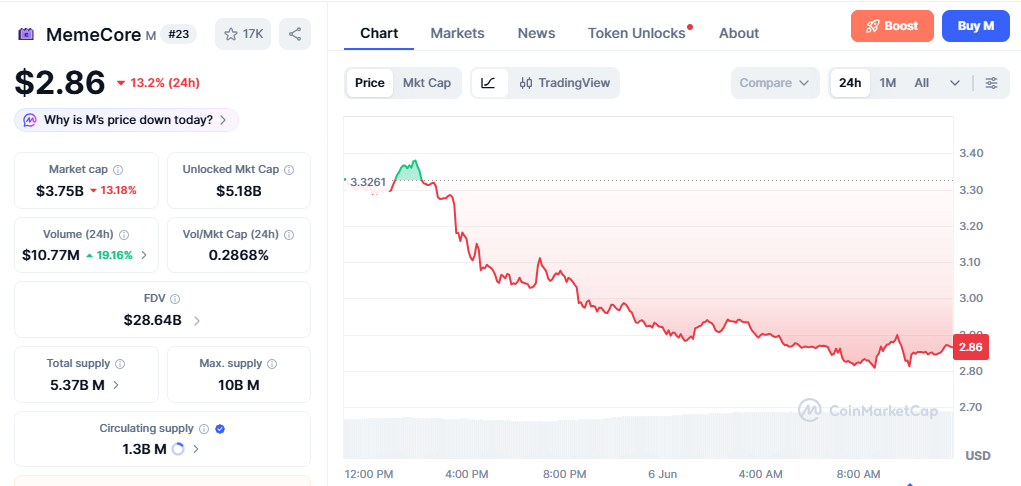Click the $3.75B market cap value
The width and height of the screenshot is (1021, 486).
coord(60,191)
